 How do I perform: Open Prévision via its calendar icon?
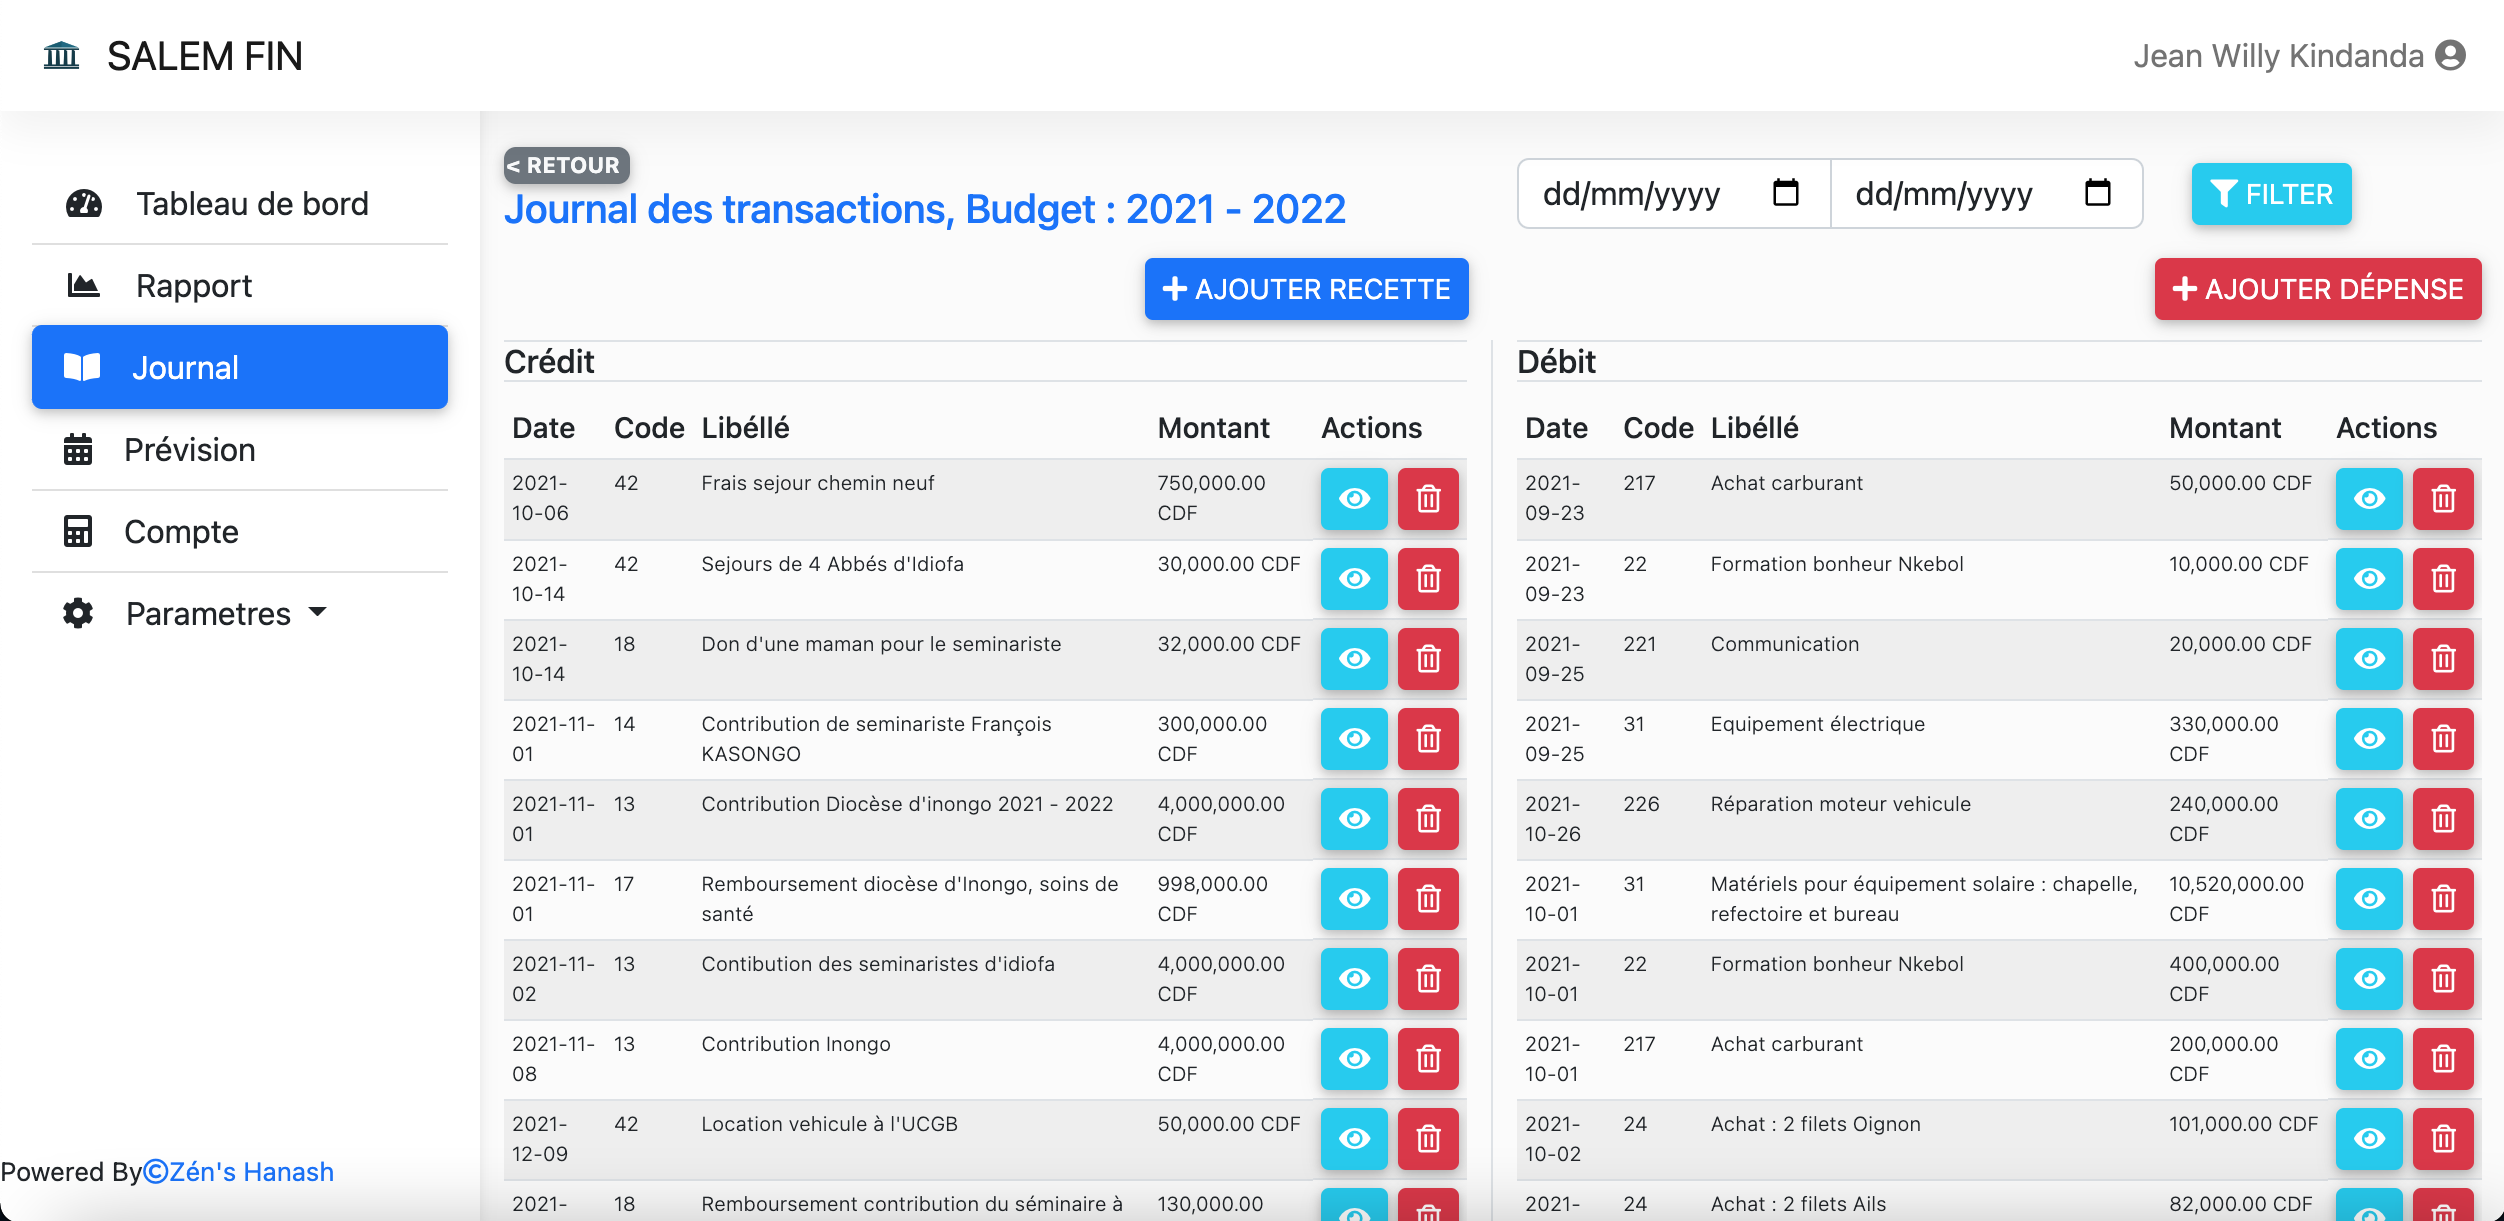79,449
